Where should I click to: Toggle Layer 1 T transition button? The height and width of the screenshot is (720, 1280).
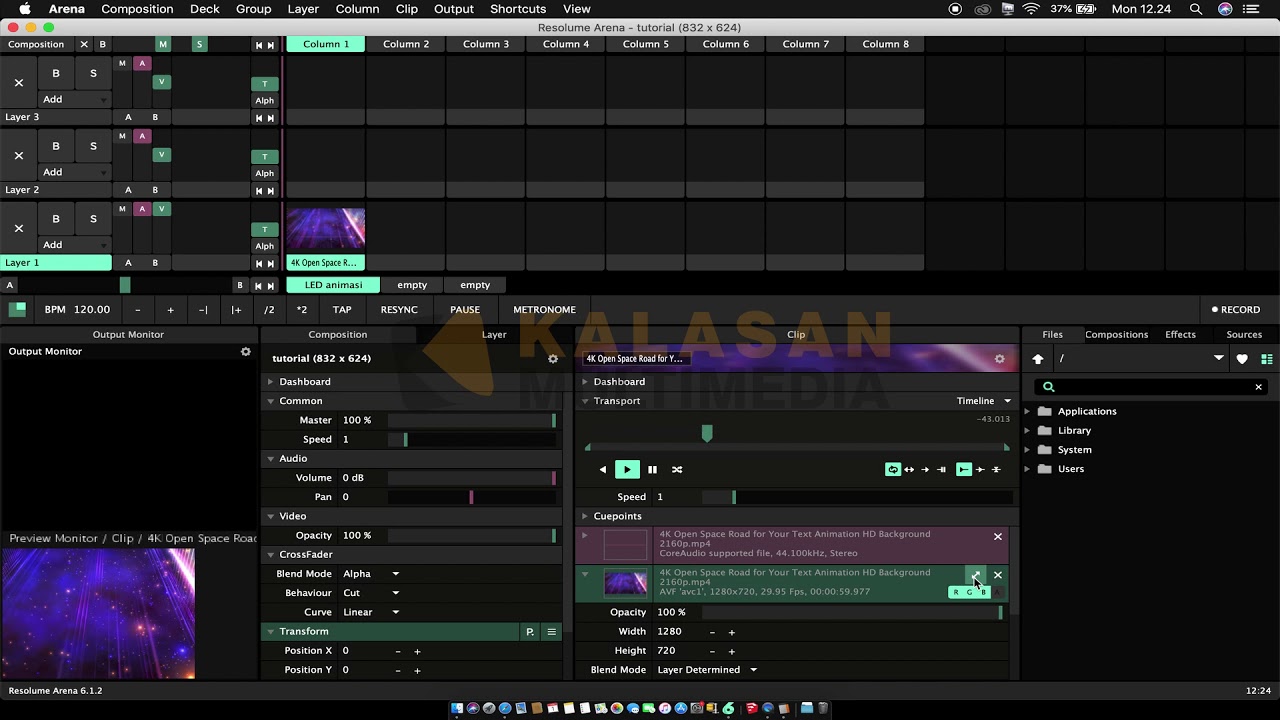(264, 229)
